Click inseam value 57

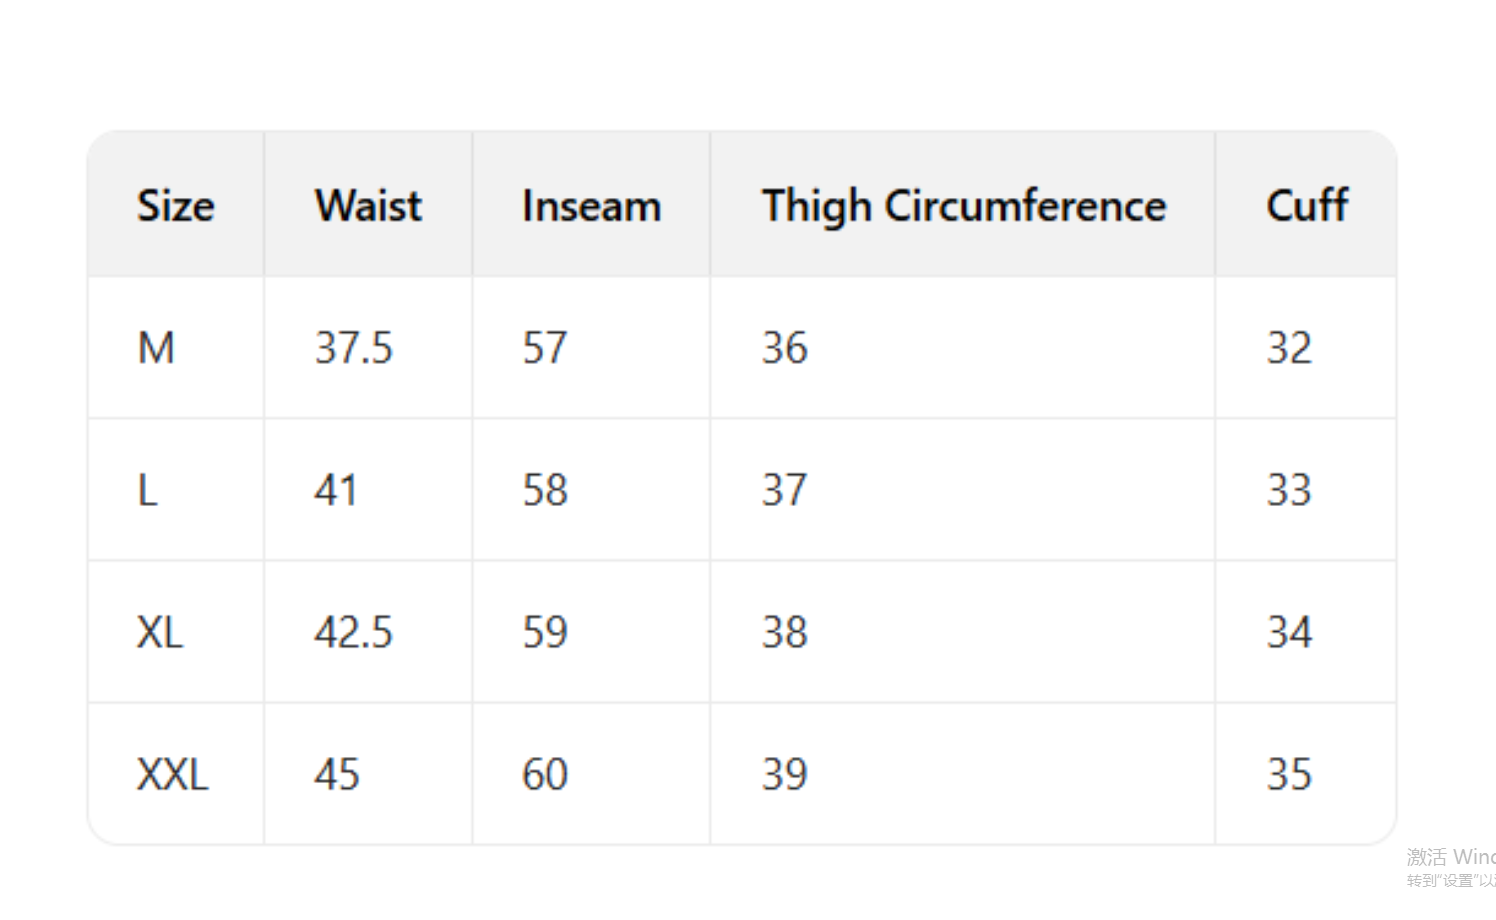click(x=544, y=348)
